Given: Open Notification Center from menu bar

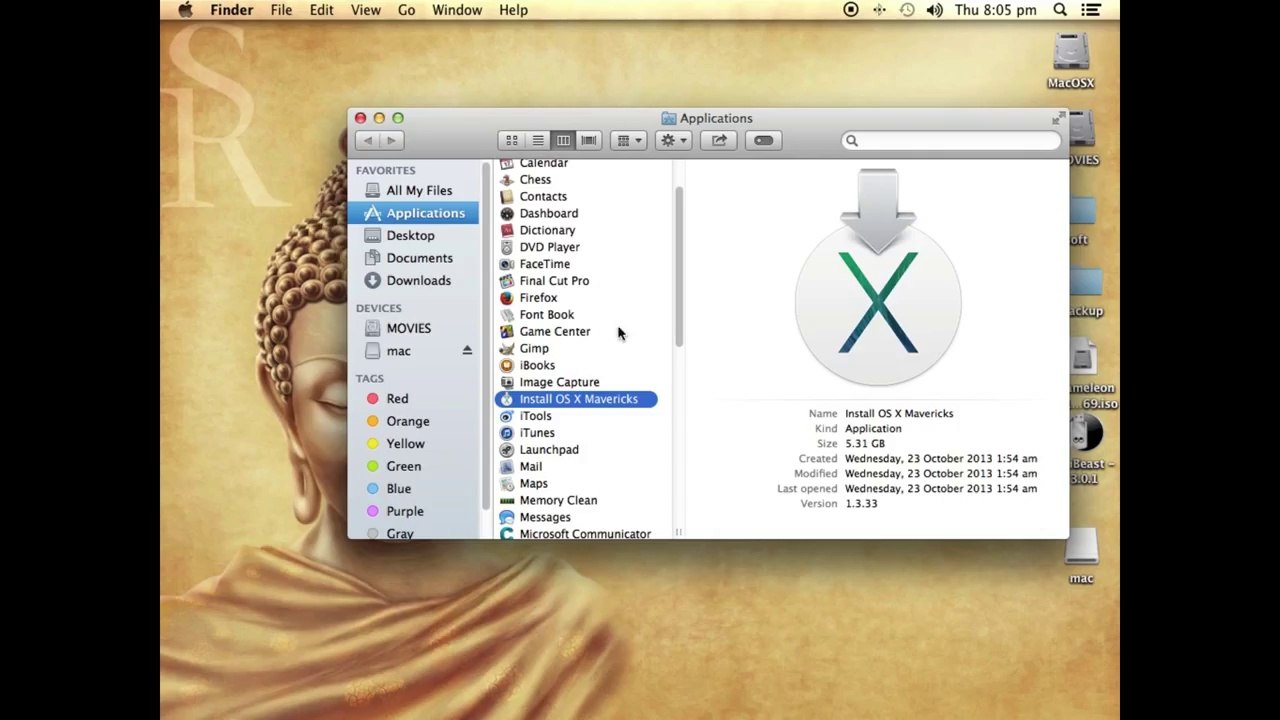Looking at the screenshot, I should pyautogui.click(x=1091, y=10).
